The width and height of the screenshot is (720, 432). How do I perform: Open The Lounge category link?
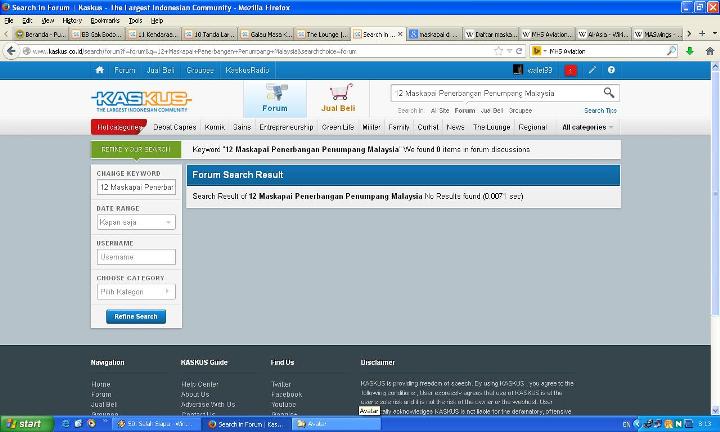[491, 127]
